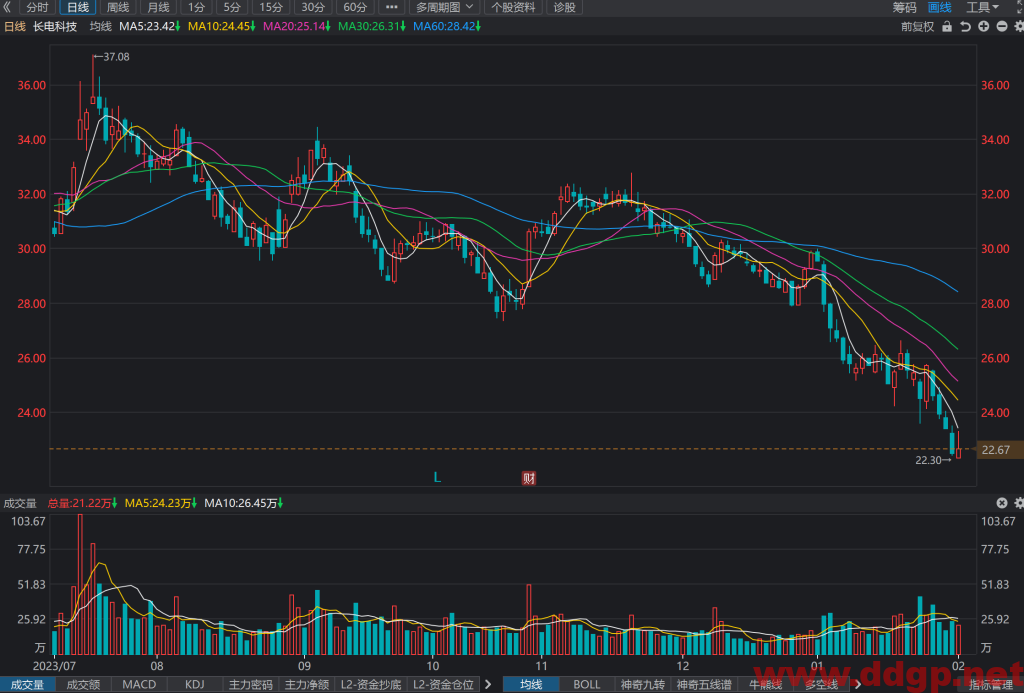Select the 30分 period

click(313, 7)
